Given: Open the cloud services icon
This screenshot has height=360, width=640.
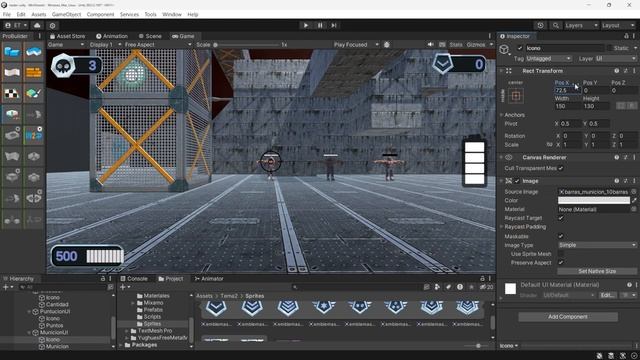Looking at the screenshot, I should tap(37, 25).
